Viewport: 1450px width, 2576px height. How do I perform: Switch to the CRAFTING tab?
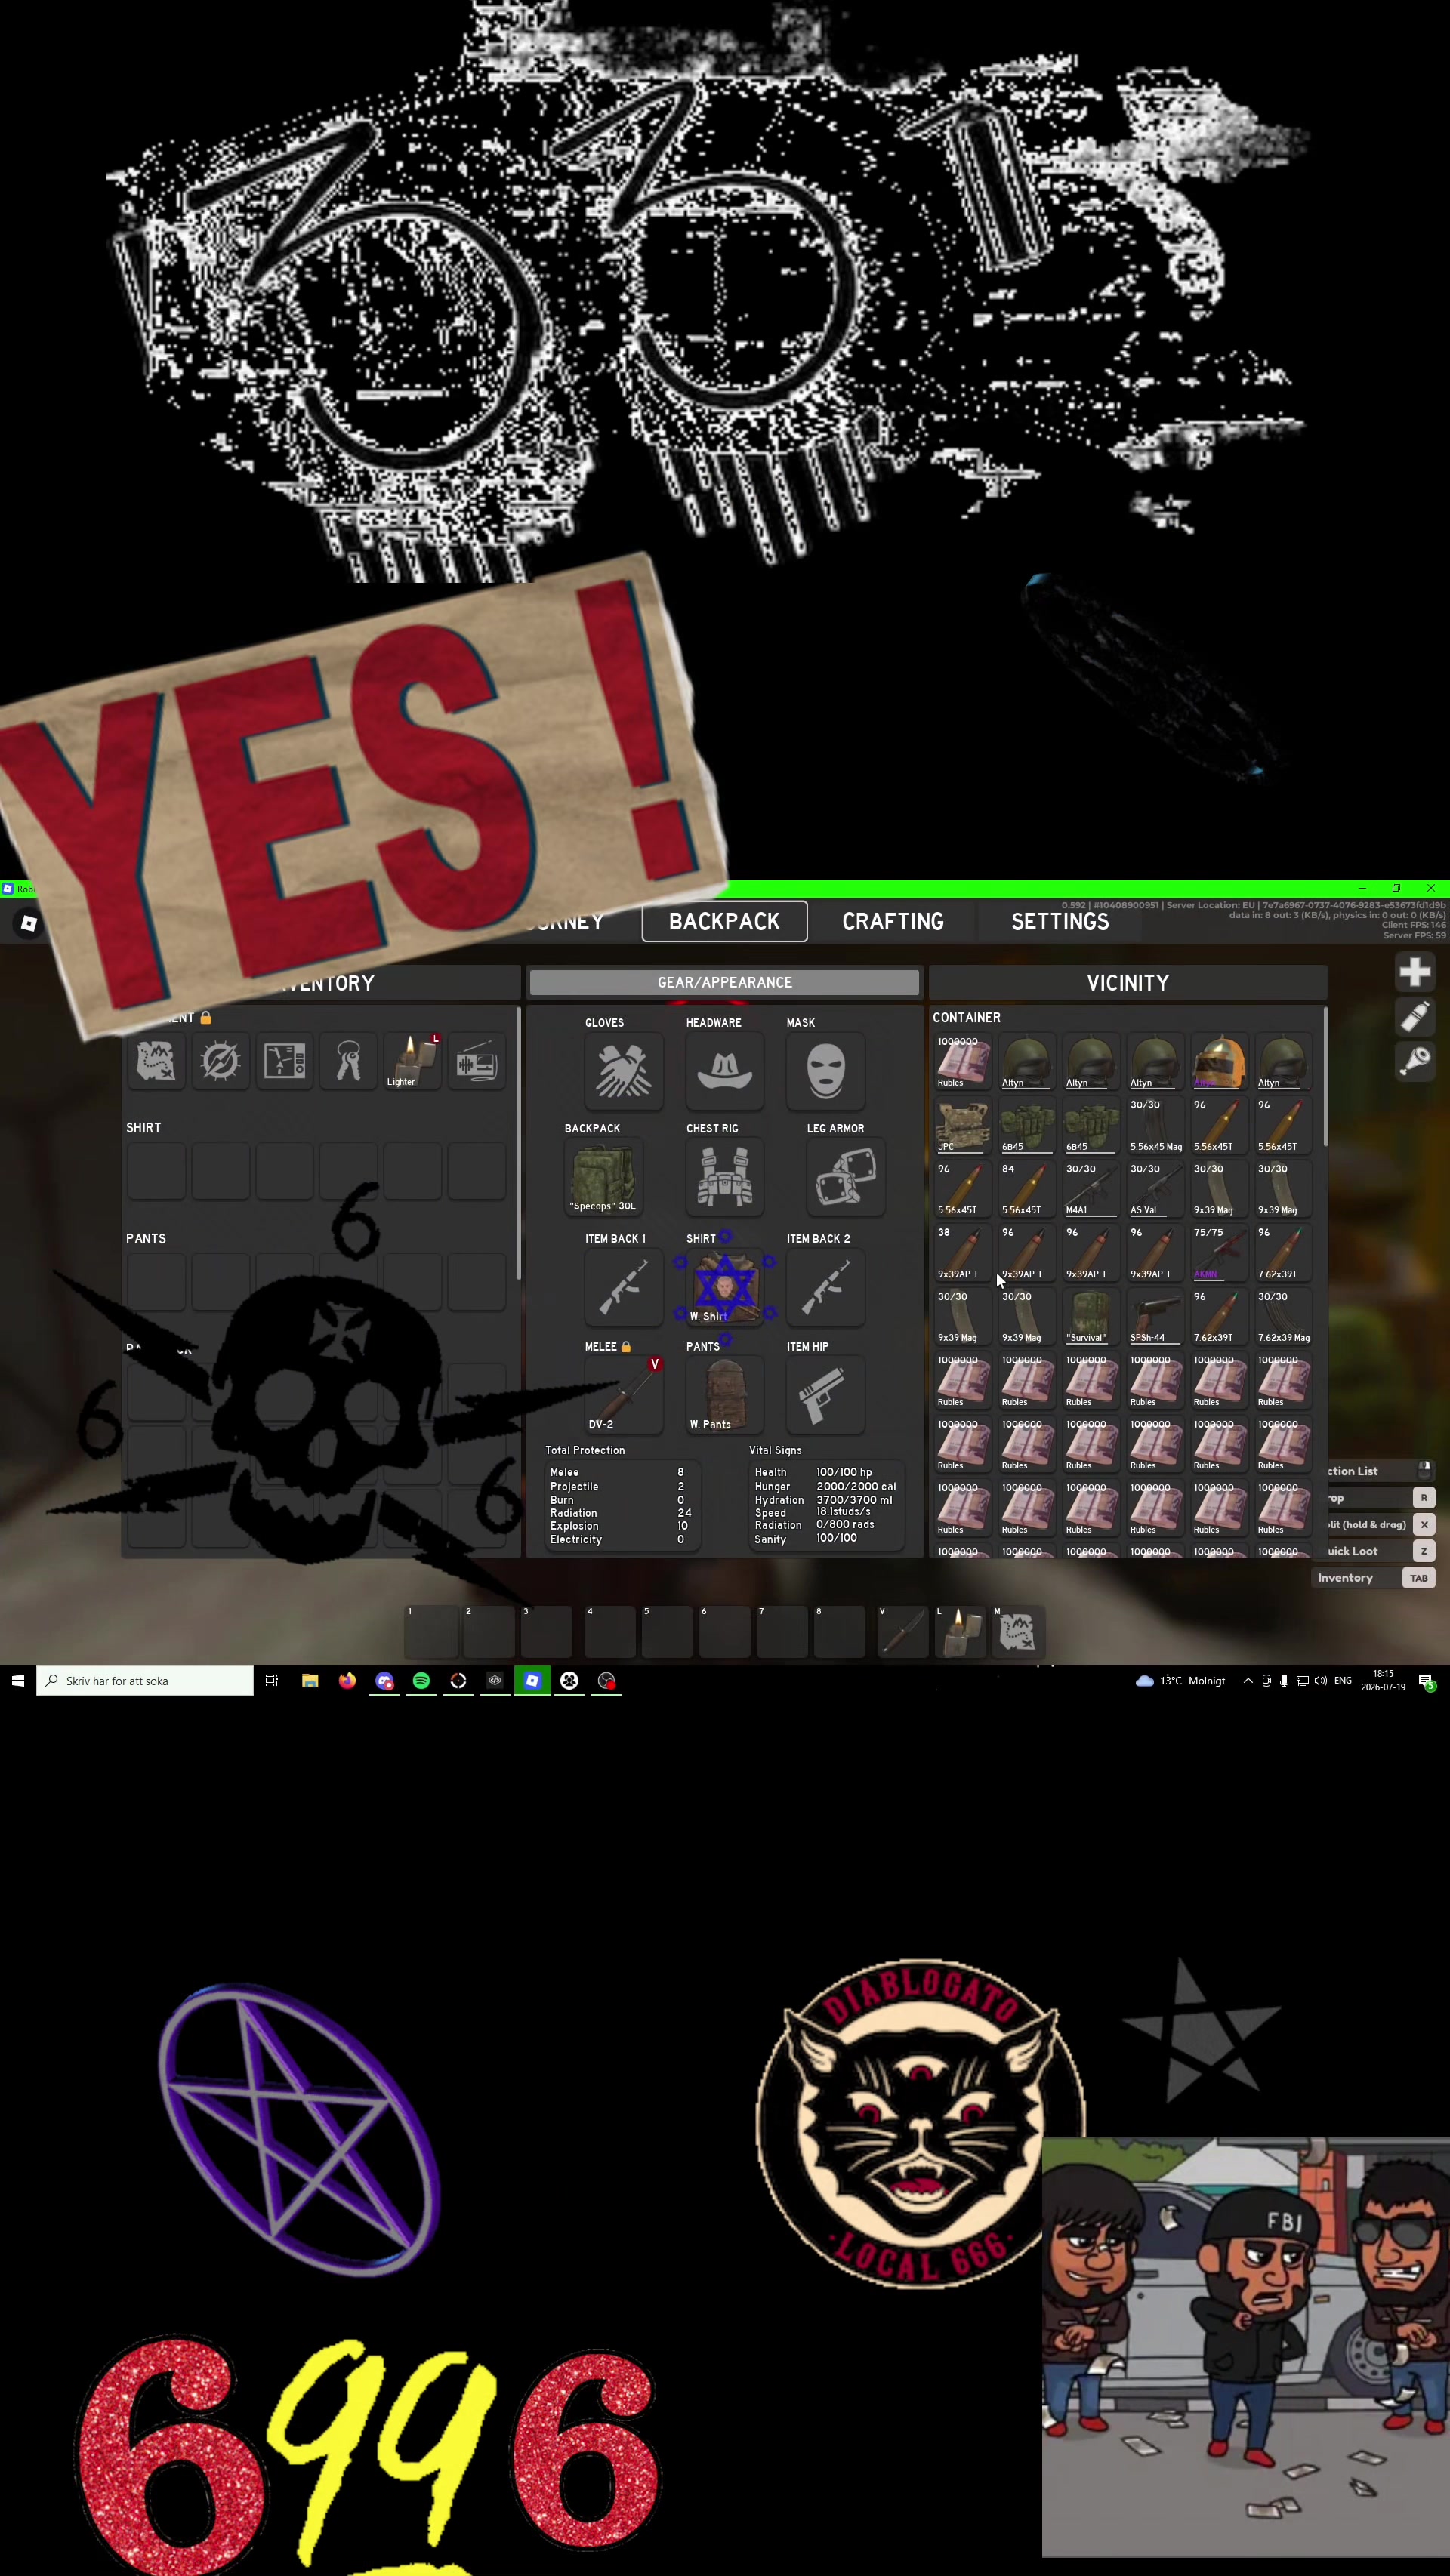[893, 921]
